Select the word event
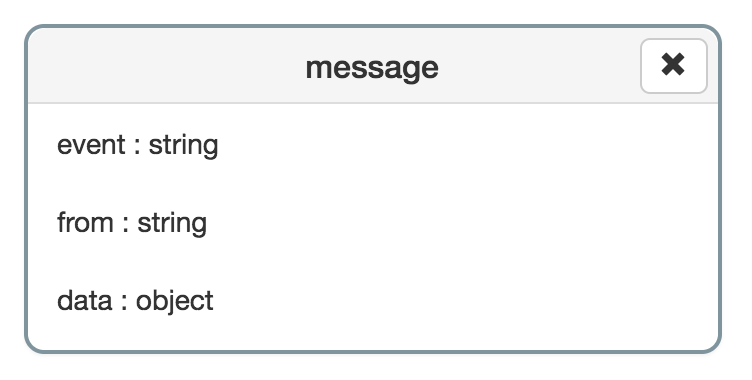Viewport: 752px width, 380px height. click(x=91, y=145)
